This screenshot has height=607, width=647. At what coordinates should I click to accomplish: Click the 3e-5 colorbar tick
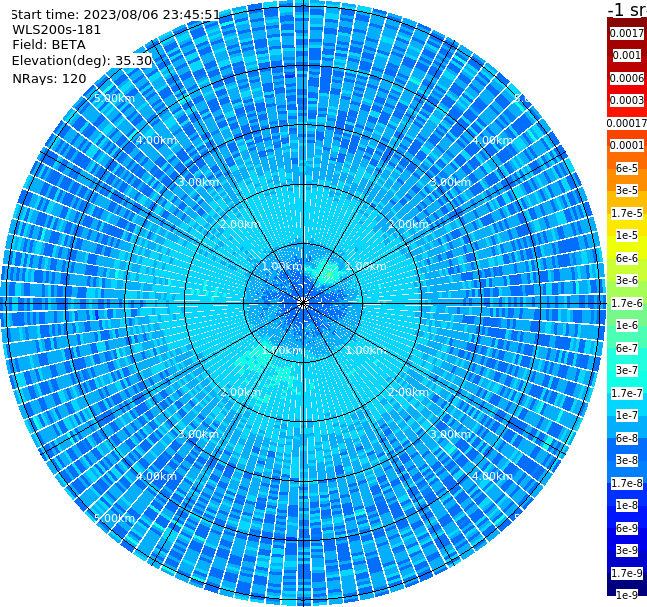coord(627,190)
